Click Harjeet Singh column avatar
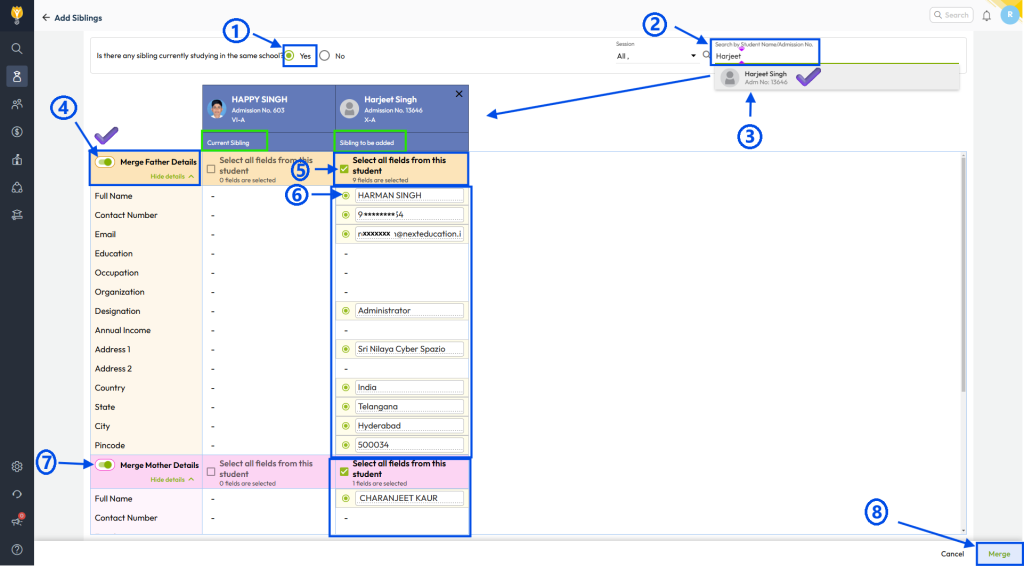Image resolution: width=1024 pixels, height=566 pixels. coord(350,108)
